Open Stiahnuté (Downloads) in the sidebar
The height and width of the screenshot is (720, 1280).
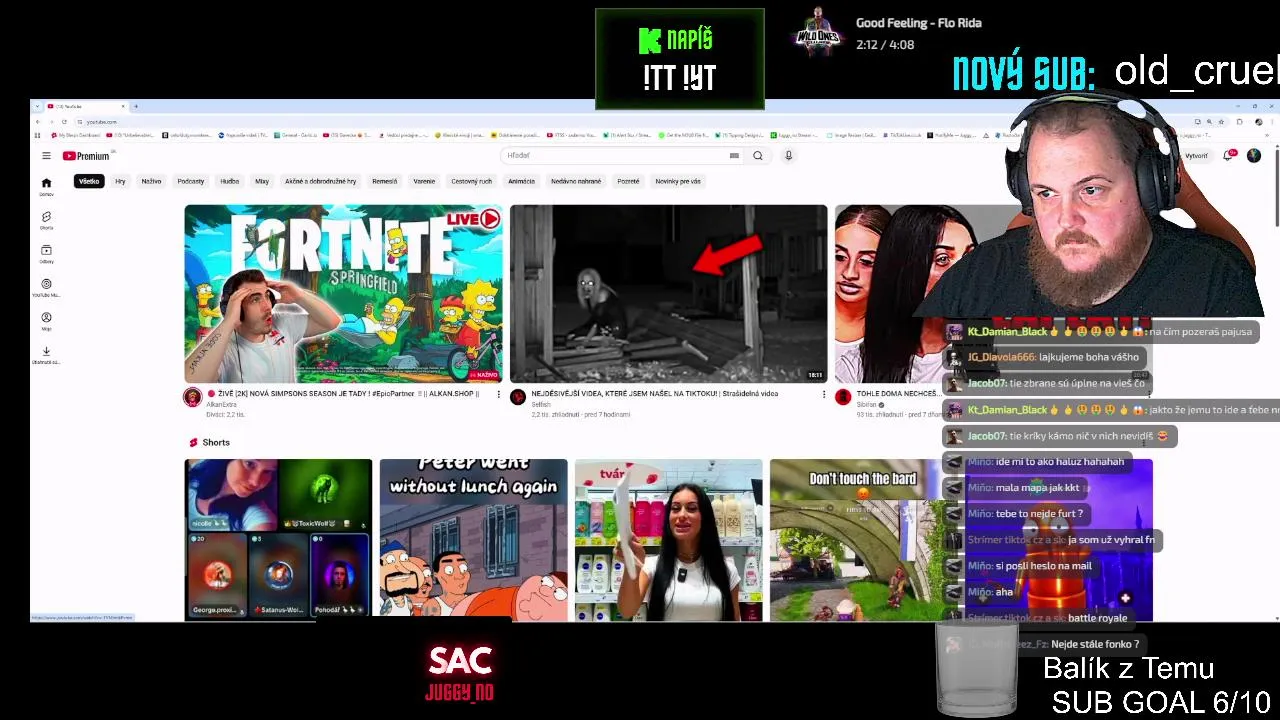(46, 355)
